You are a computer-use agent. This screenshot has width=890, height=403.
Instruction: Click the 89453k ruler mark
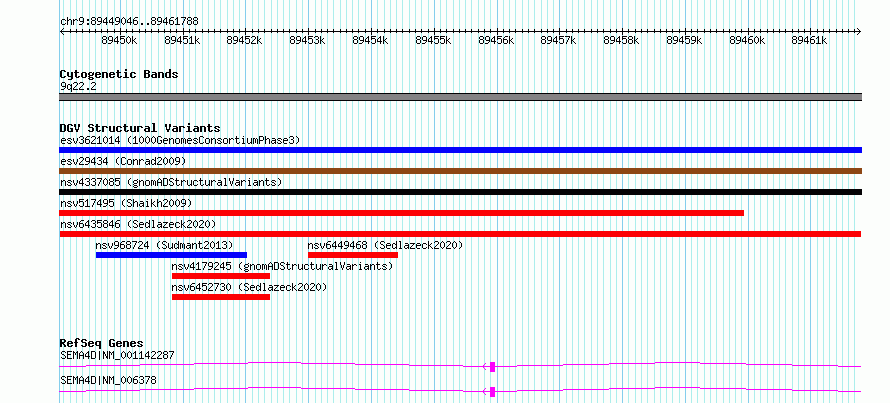click(308, 40)
